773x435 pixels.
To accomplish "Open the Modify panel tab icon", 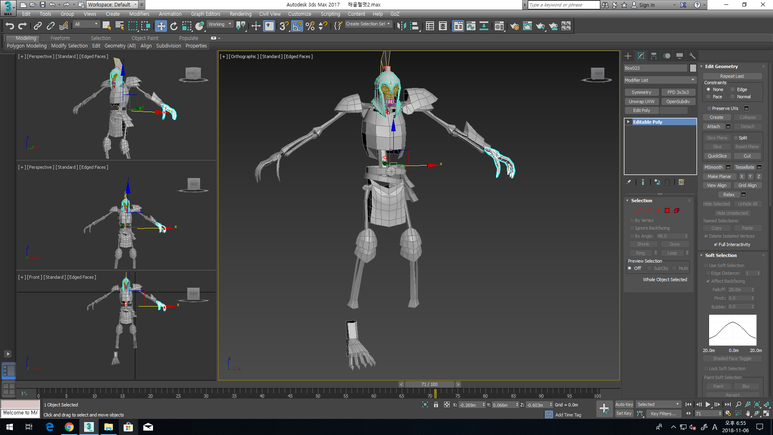I will click(x=641, y=56).
